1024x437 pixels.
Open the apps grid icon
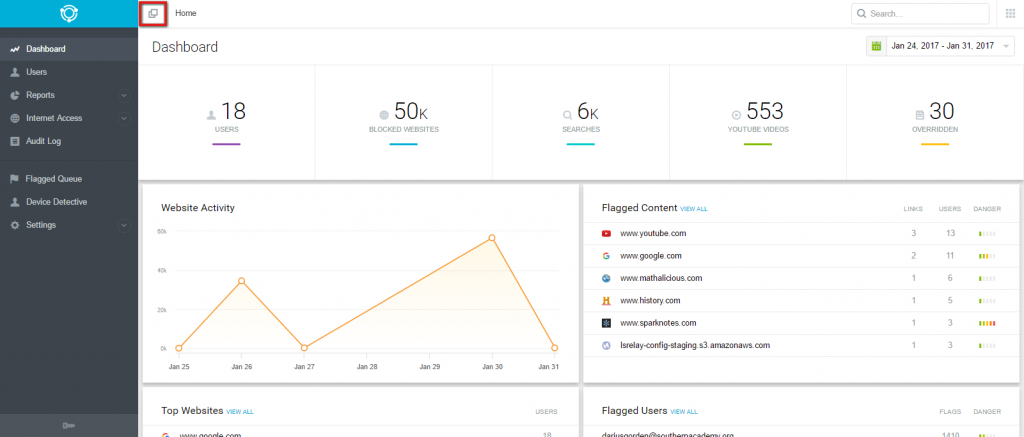pos(1010,13)
